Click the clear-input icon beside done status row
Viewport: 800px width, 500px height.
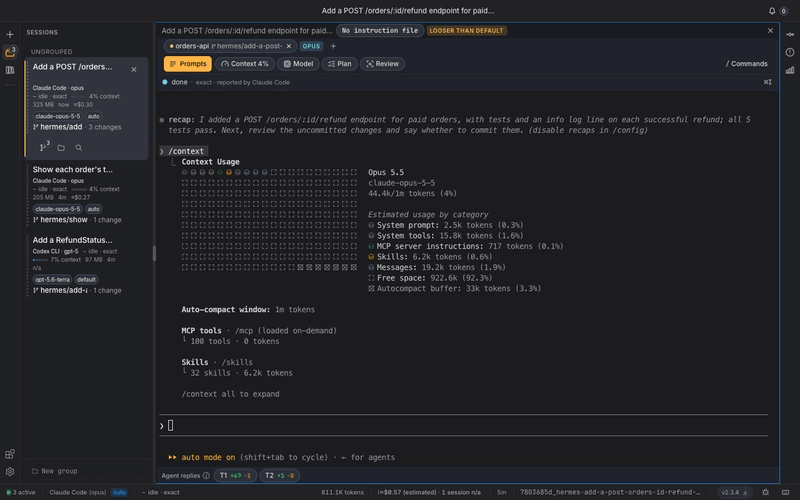coord(767,82)
